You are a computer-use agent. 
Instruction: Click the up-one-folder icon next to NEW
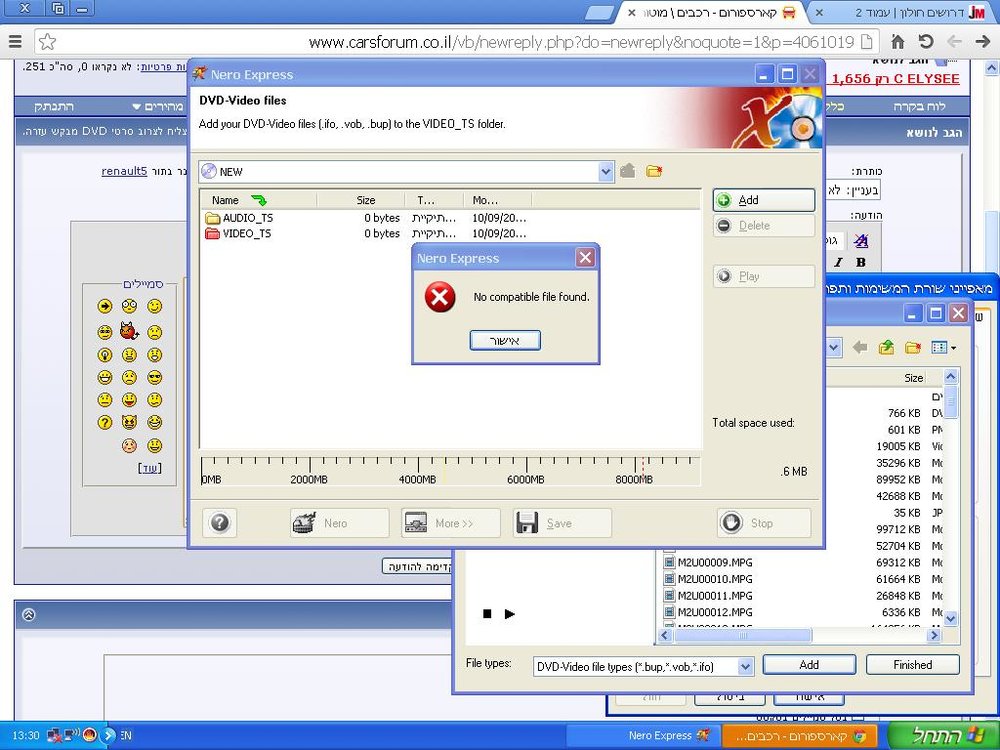(x=628, y=171)
